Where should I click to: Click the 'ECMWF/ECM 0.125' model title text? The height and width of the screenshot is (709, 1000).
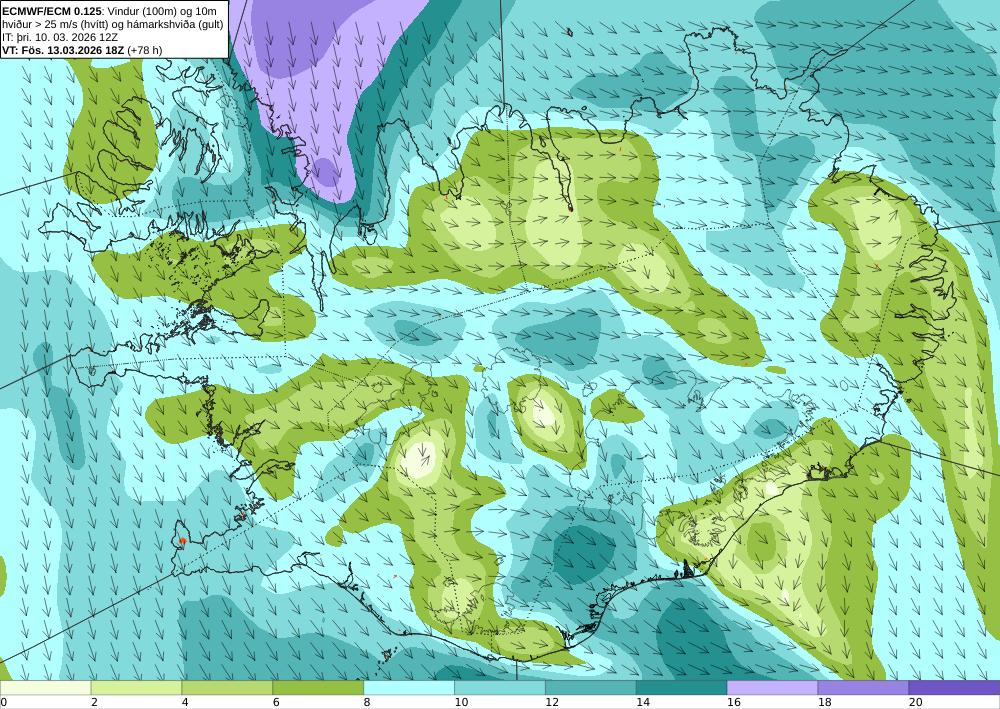pyautogui.click(x=51, y=11)
